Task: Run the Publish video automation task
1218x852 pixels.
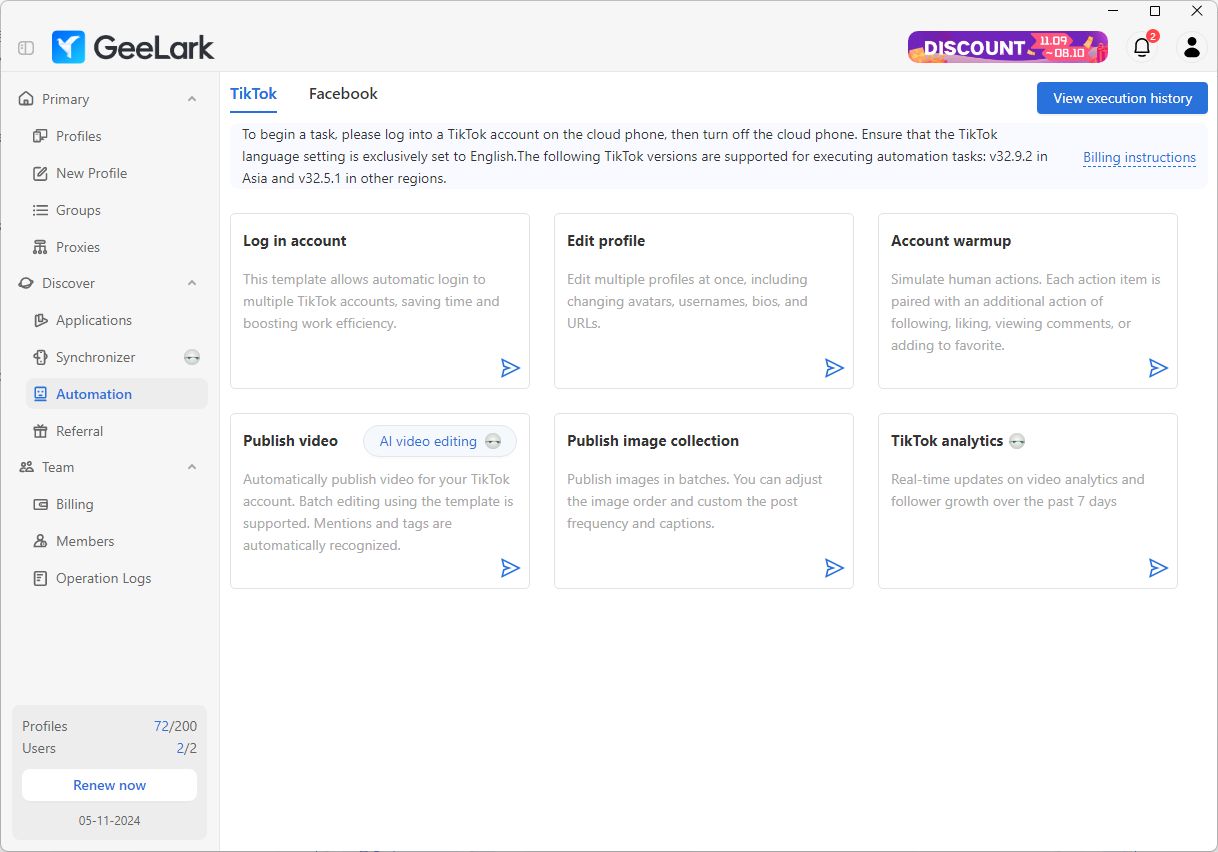Action: pos(510,568)
